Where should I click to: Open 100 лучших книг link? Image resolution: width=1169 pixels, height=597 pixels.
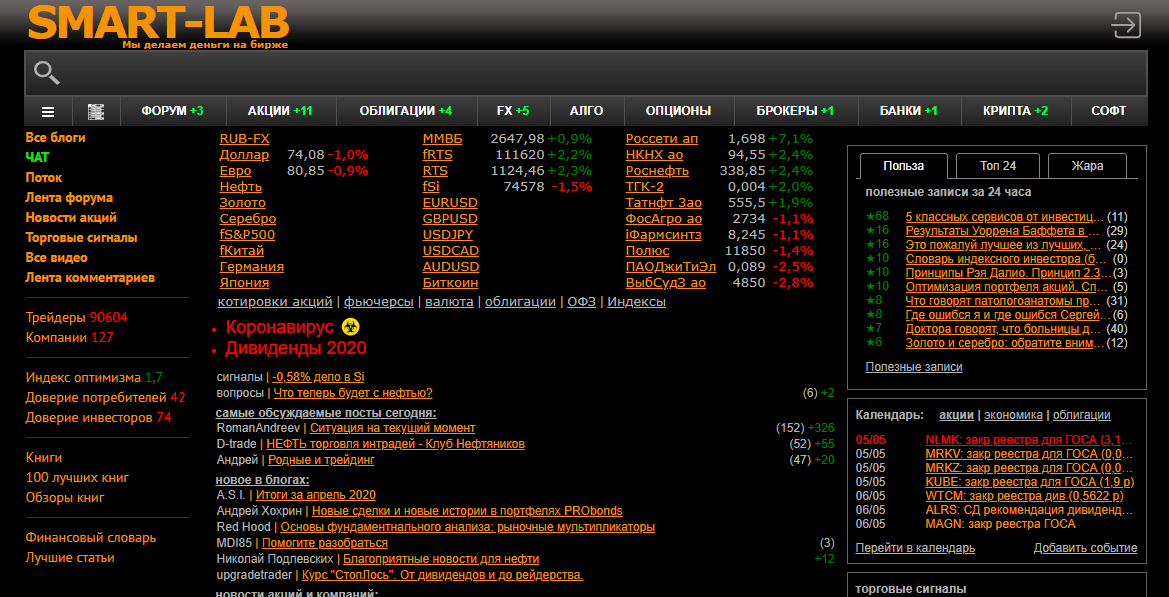(x=78, y=478)
